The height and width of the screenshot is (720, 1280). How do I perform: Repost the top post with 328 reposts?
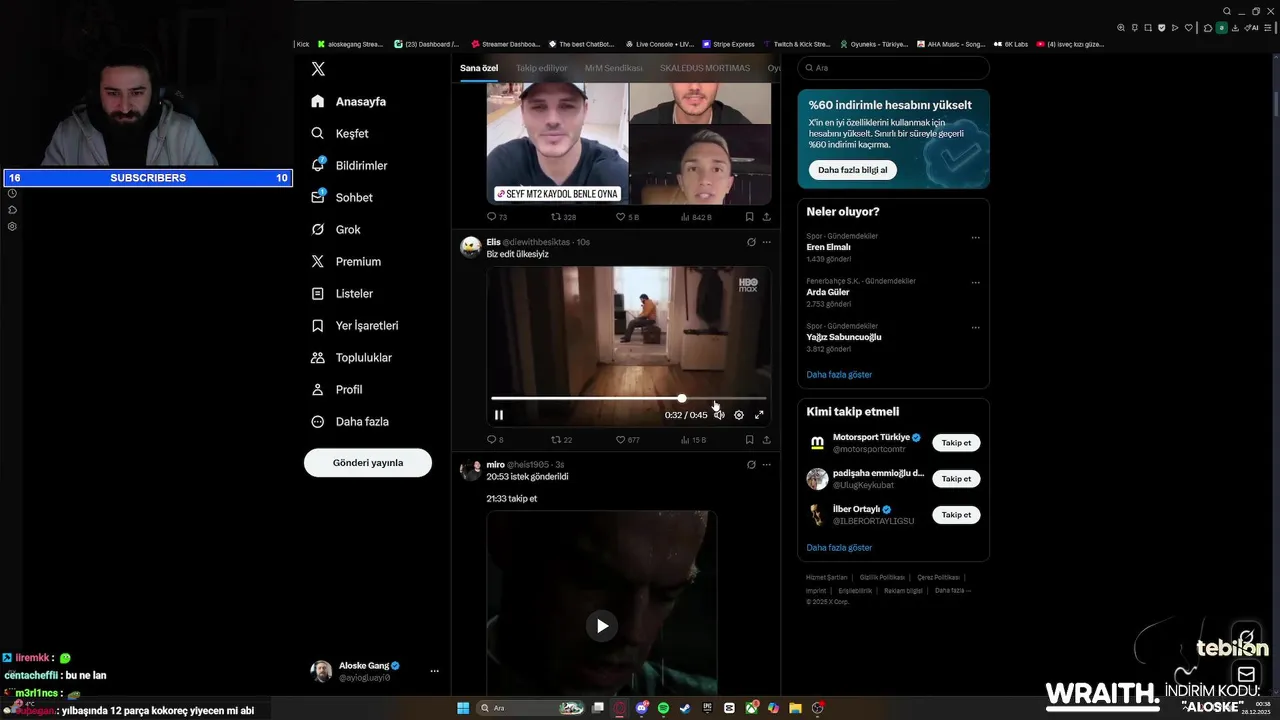[563, 216]
